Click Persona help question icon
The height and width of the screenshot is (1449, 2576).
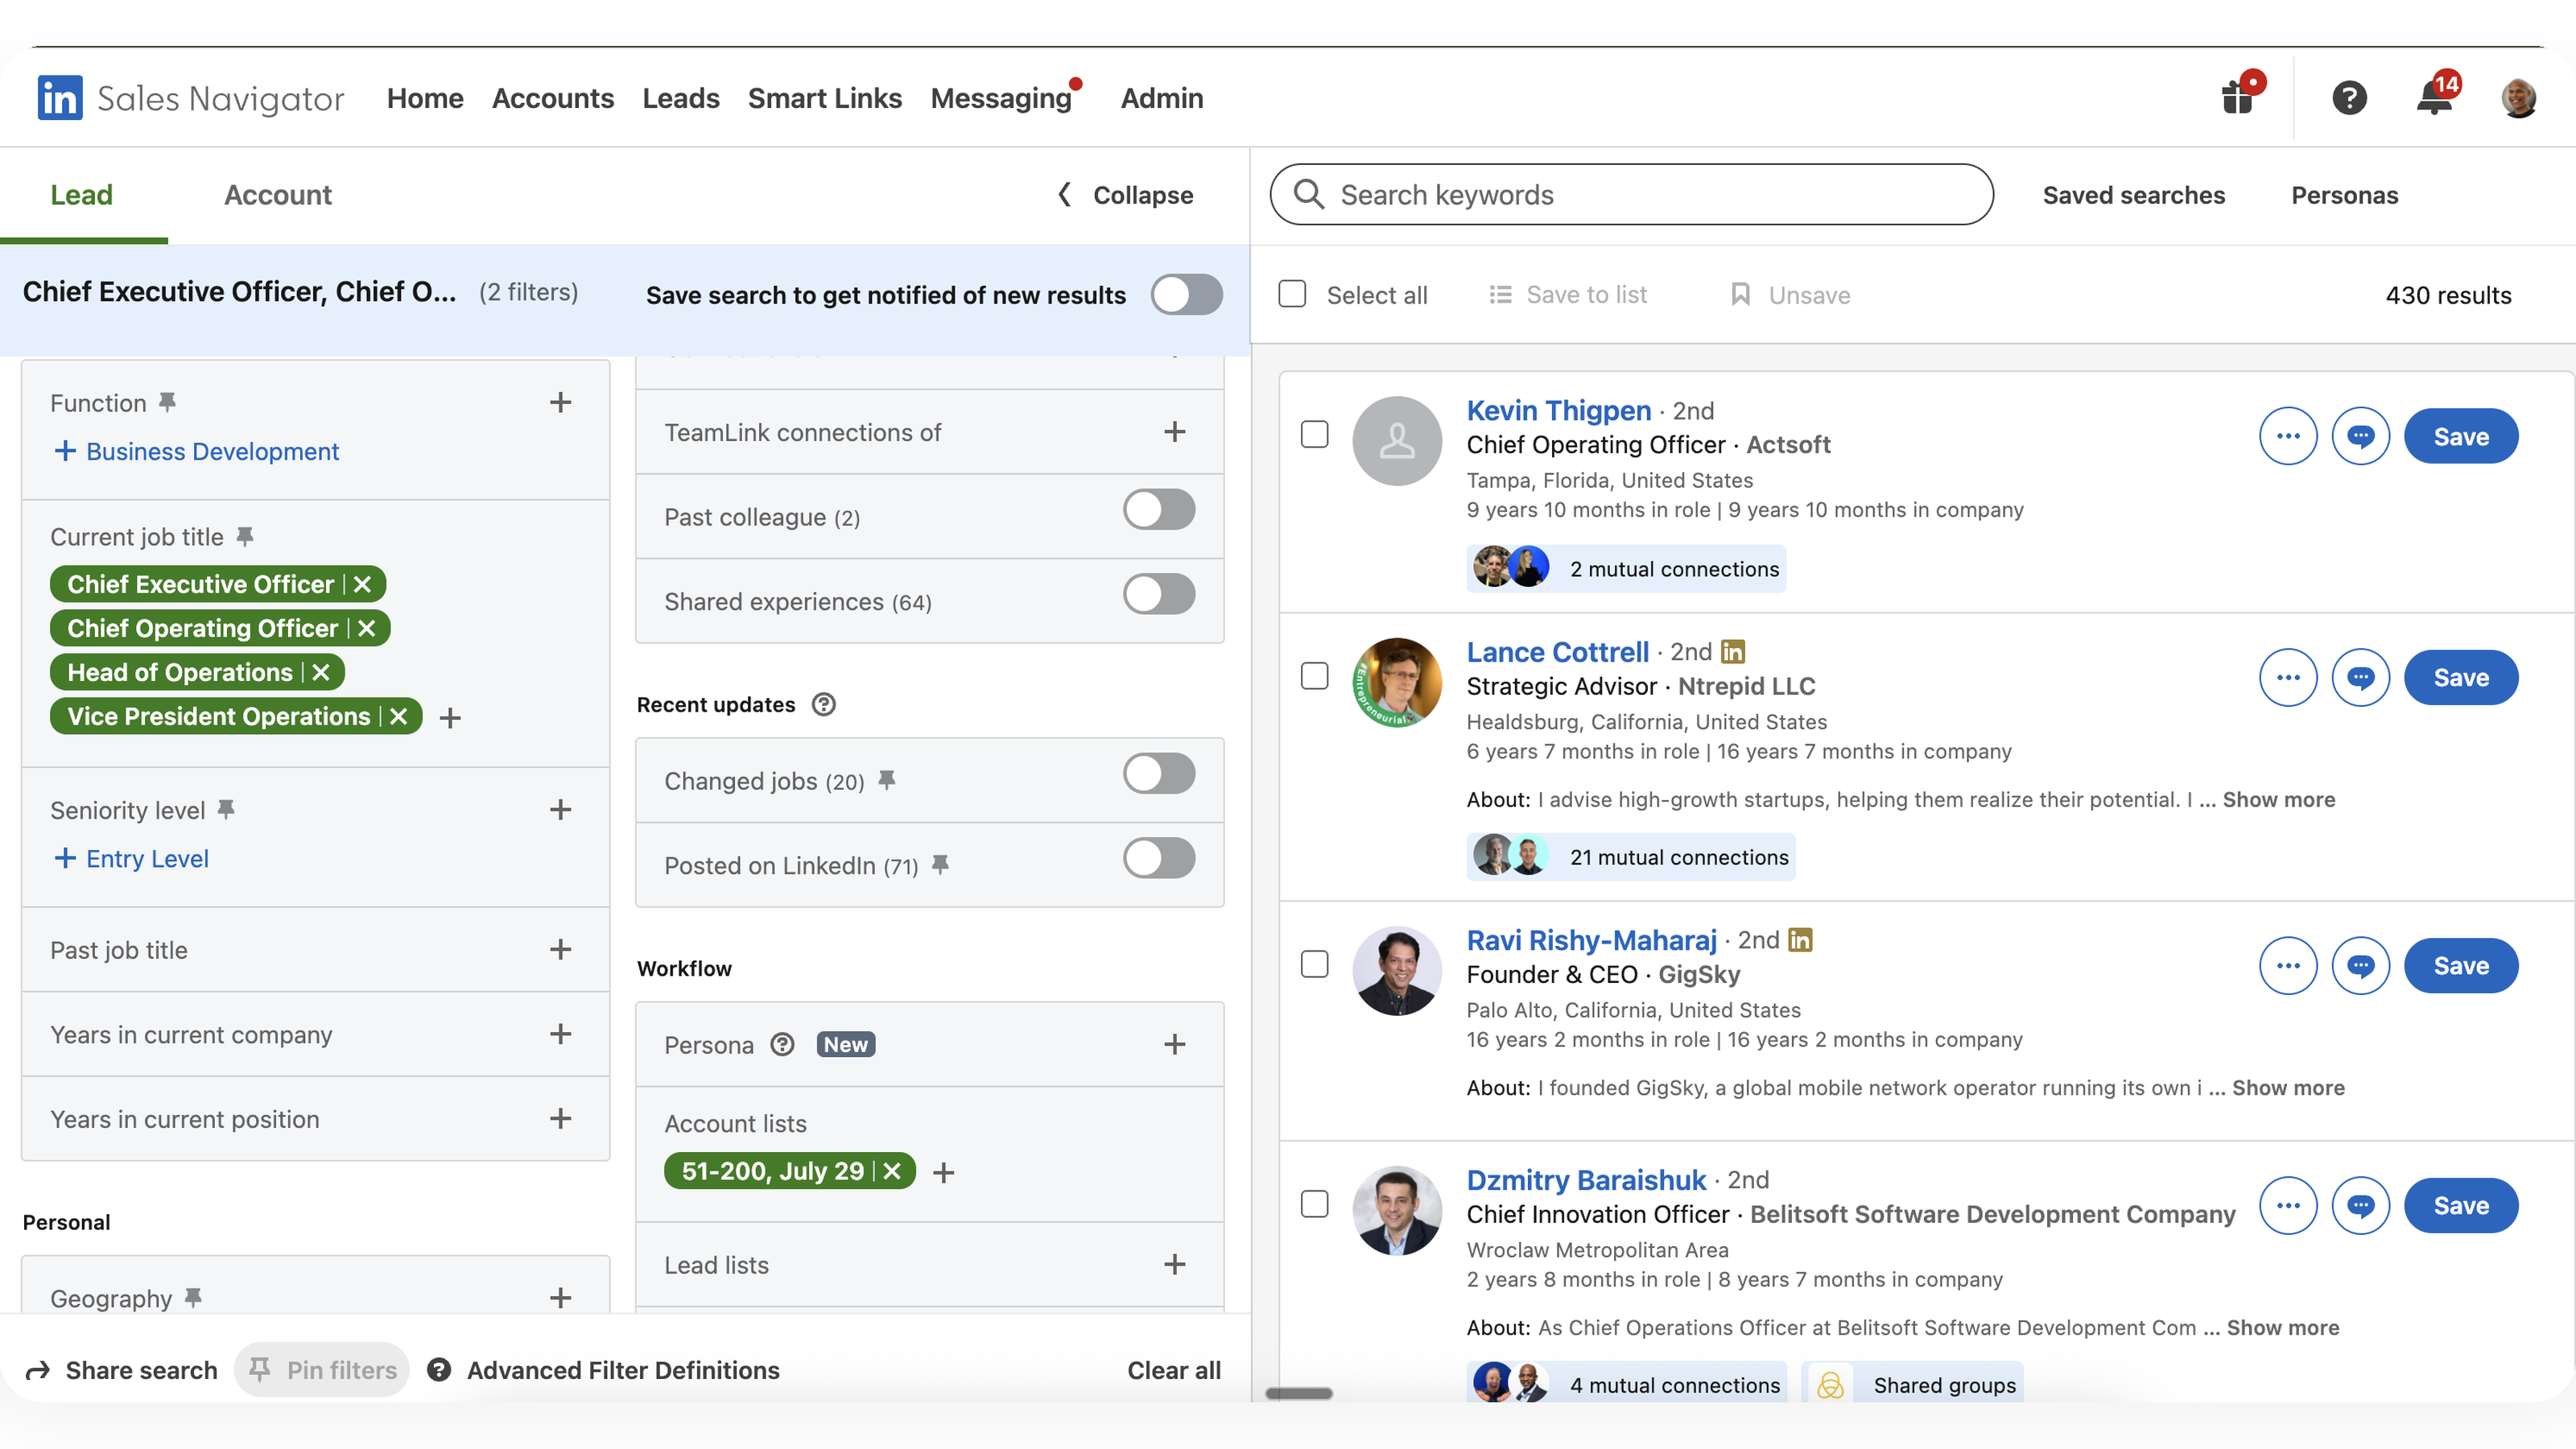click(x=782, y=1044)
